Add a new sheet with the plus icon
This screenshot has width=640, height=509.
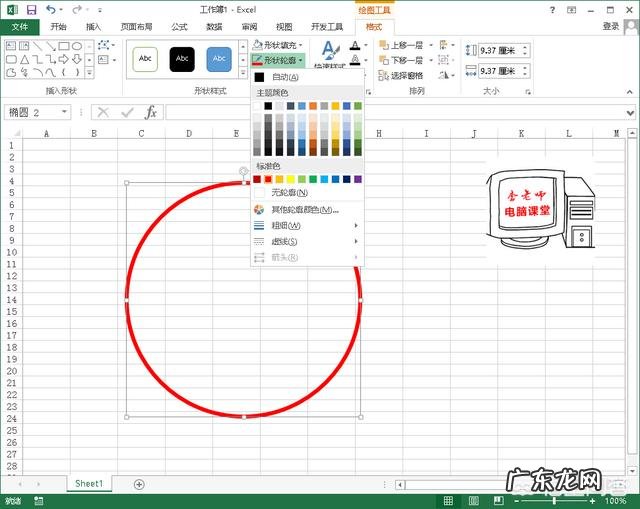point(139,484)
